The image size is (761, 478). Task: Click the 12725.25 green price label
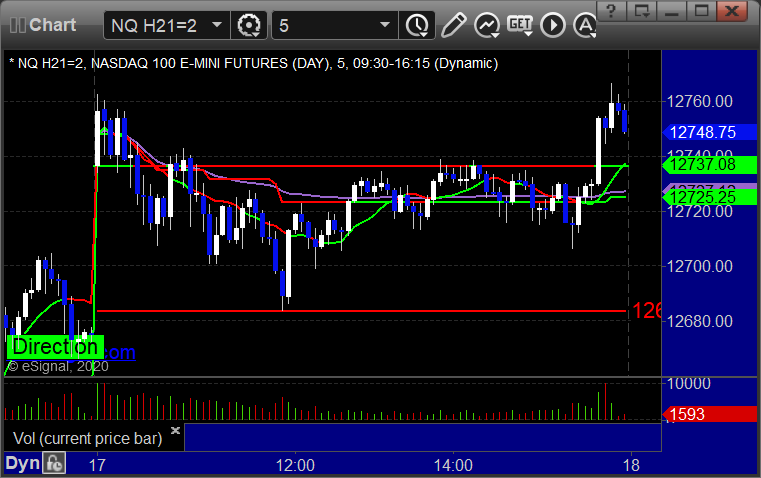point(709,197)
